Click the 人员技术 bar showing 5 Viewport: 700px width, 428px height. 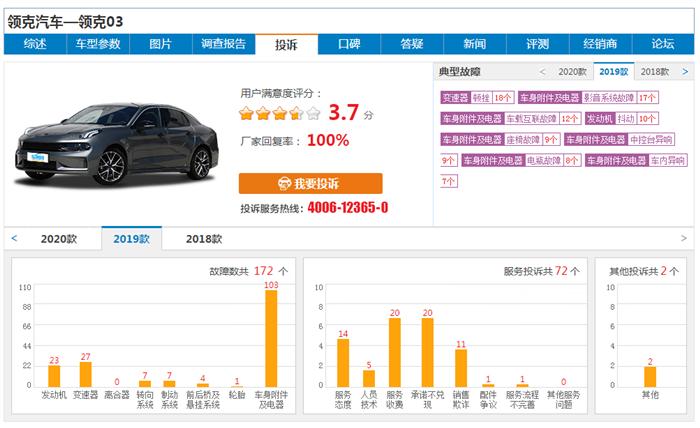pyautogui.click(x=369, y=378)
